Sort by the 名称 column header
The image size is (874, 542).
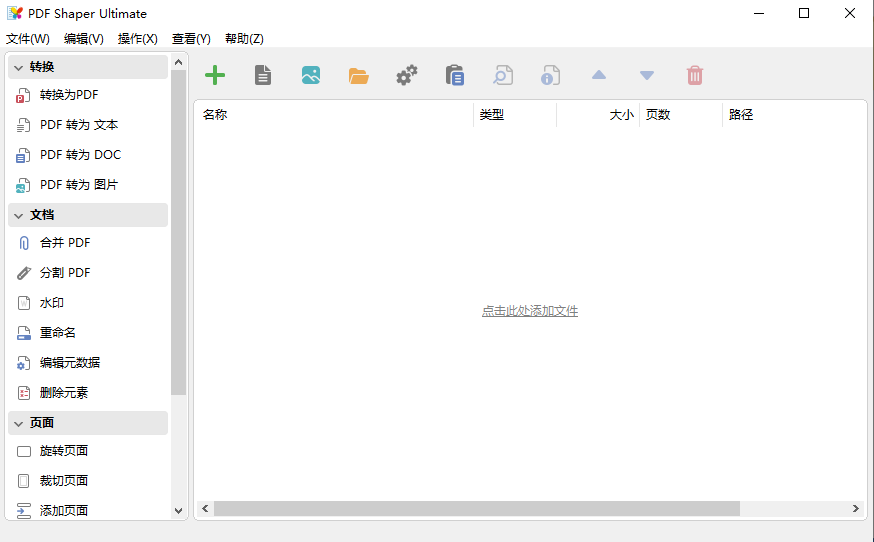tap(334, 114)
